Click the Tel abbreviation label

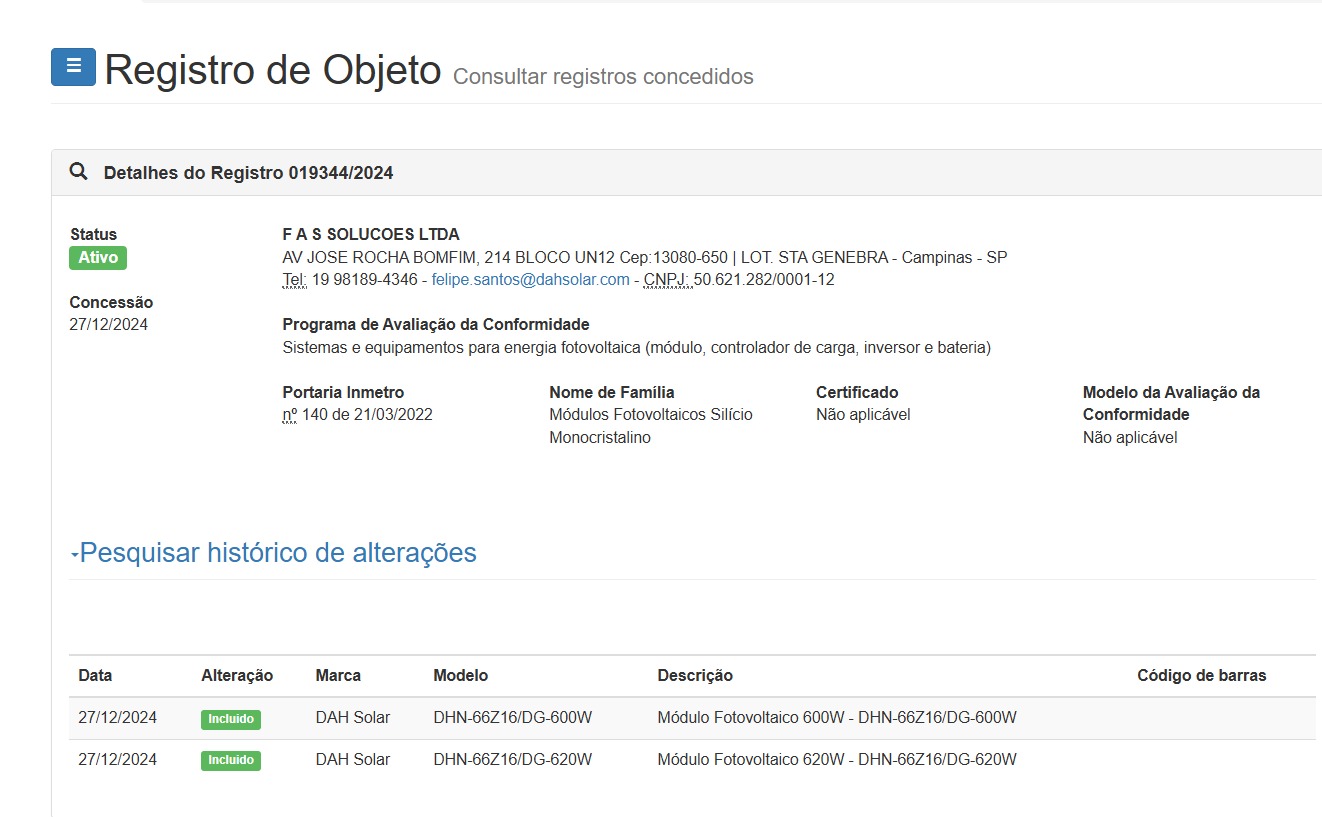(294, 280)
